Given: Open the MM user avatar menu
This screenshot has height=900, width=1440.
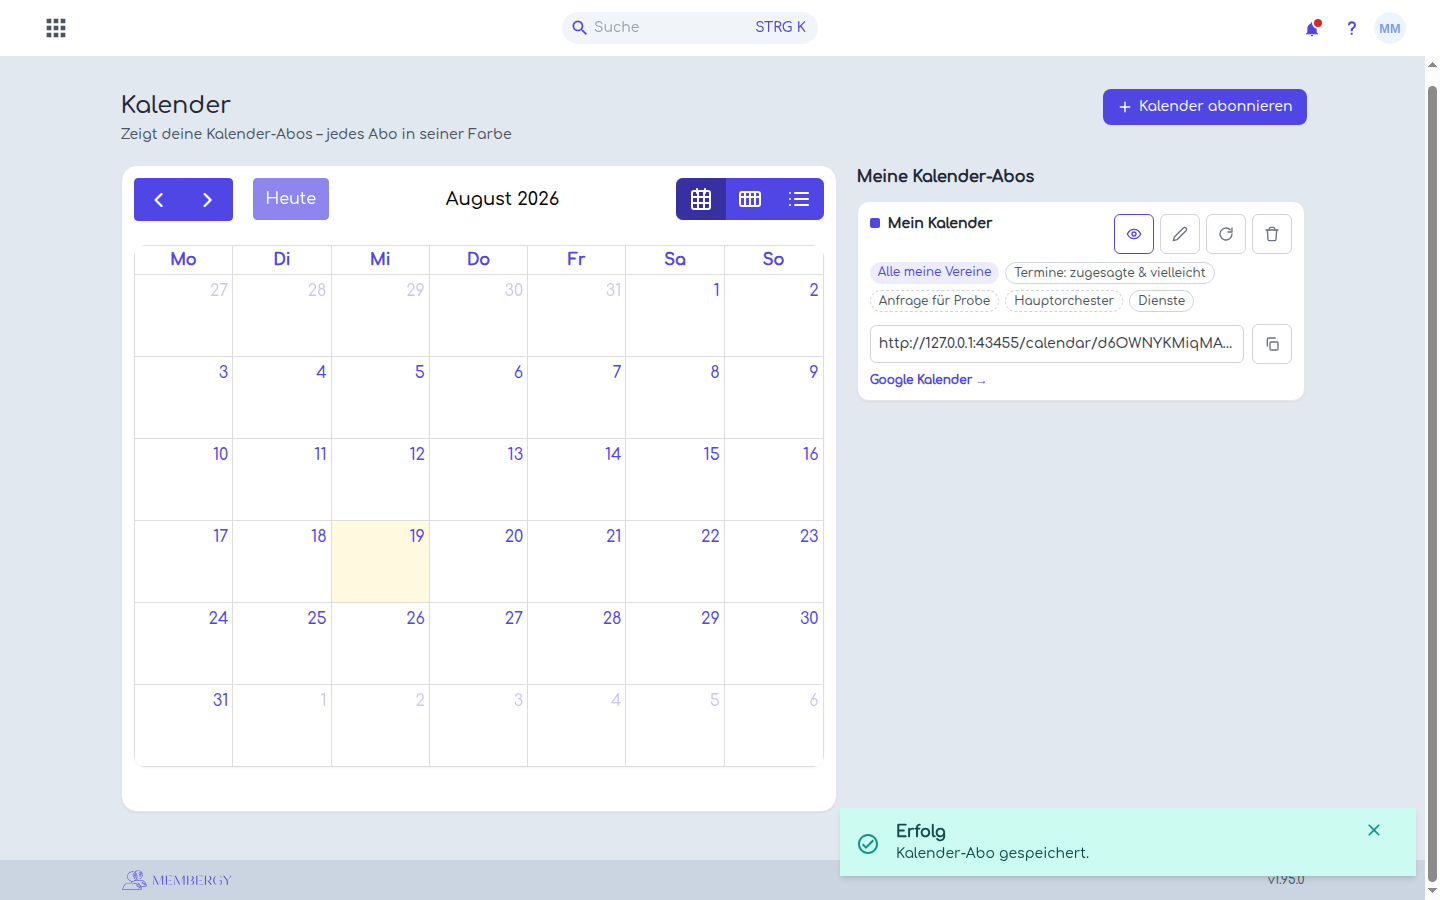Looking at the screenshot, I should tap(1390, 28).
